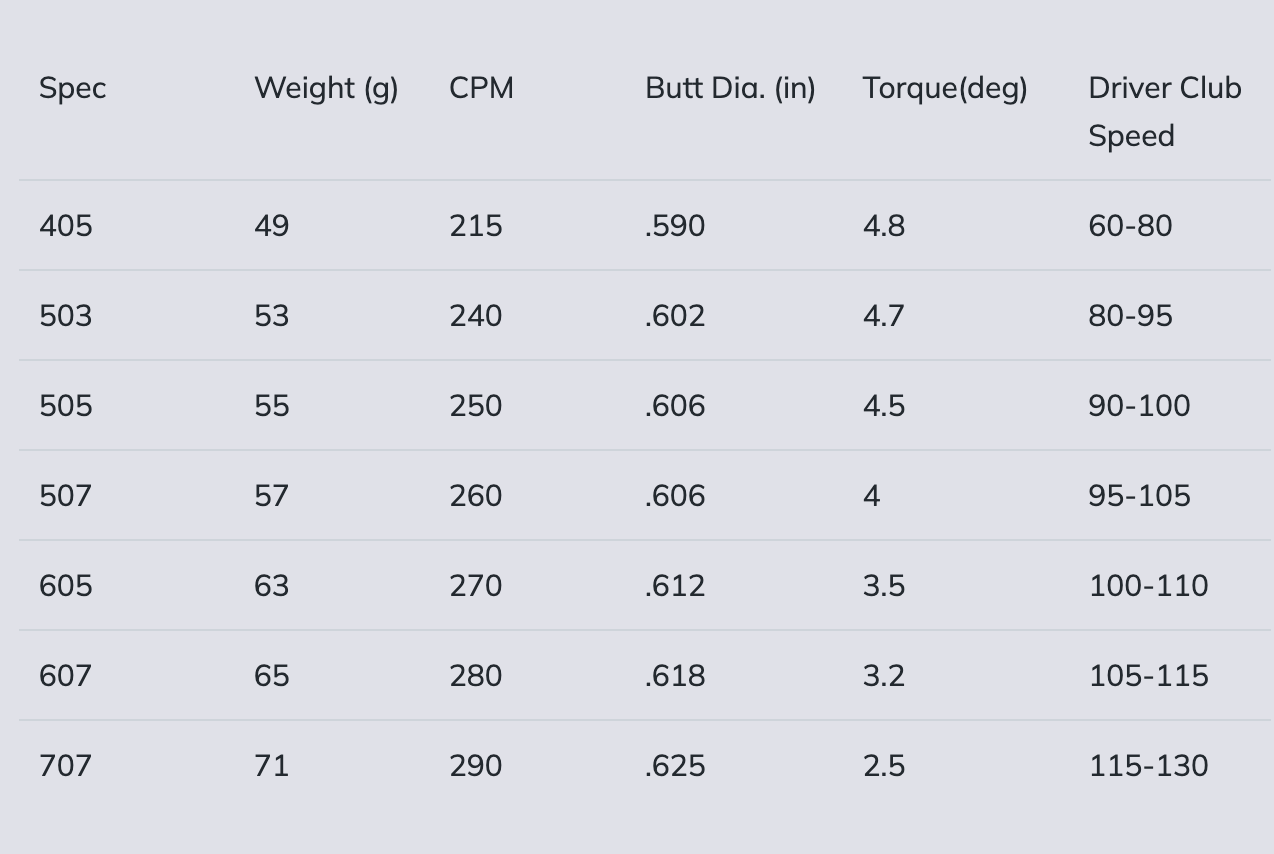The image size is (1274, 854).
Task: Click the 290 CPM value
Action: coord(475,766)
